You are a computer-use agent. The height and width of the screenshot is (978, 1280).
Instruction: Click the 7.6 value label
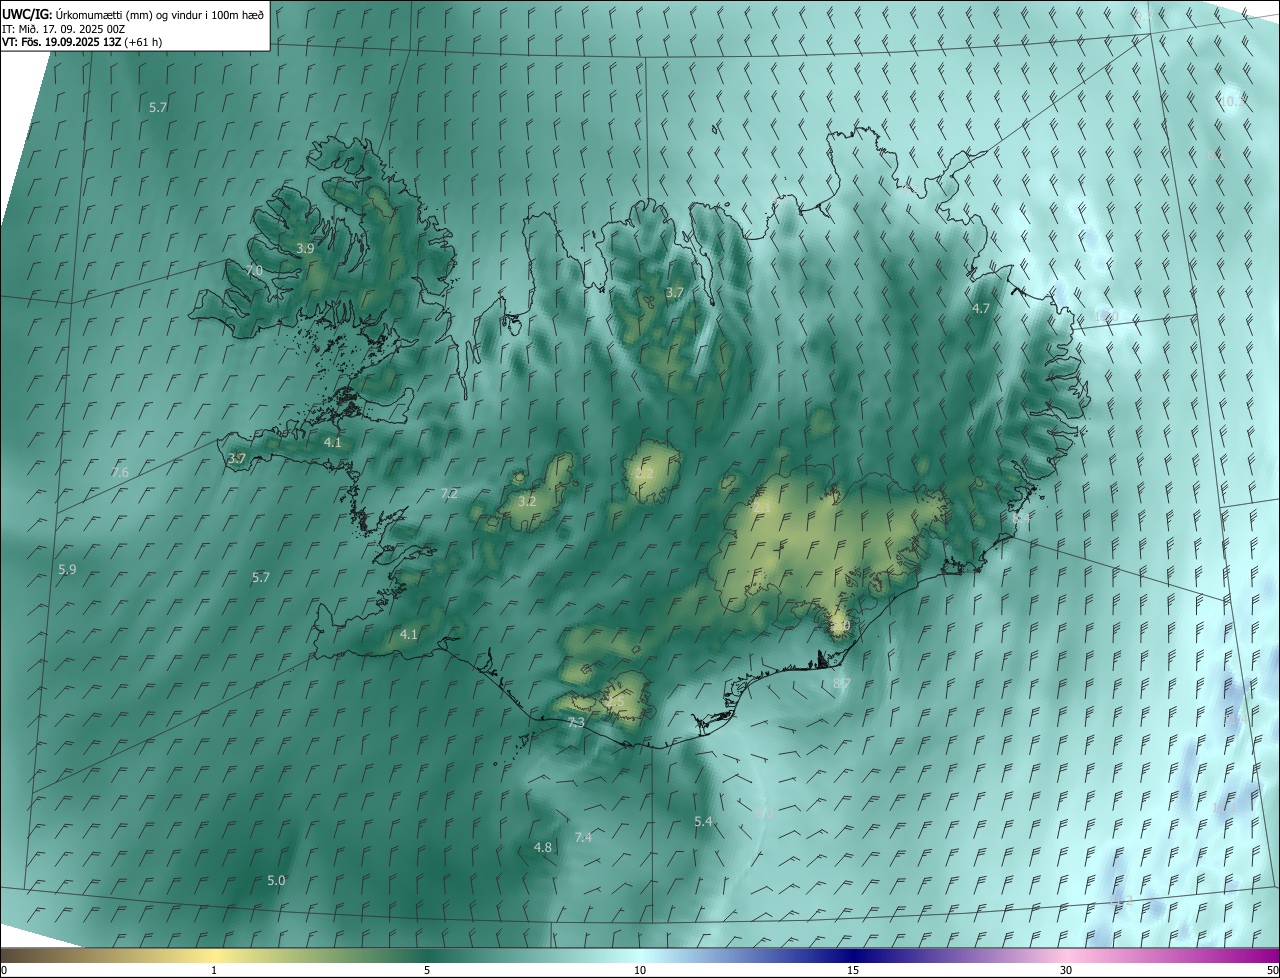[120, 472]
